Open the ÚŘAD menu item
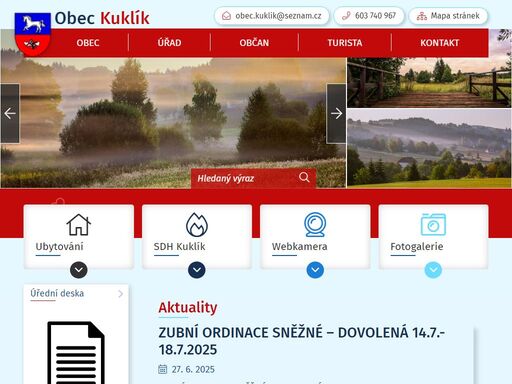Image resolution: width=512 pixels, height=384 pixels. tap(169, 43)
